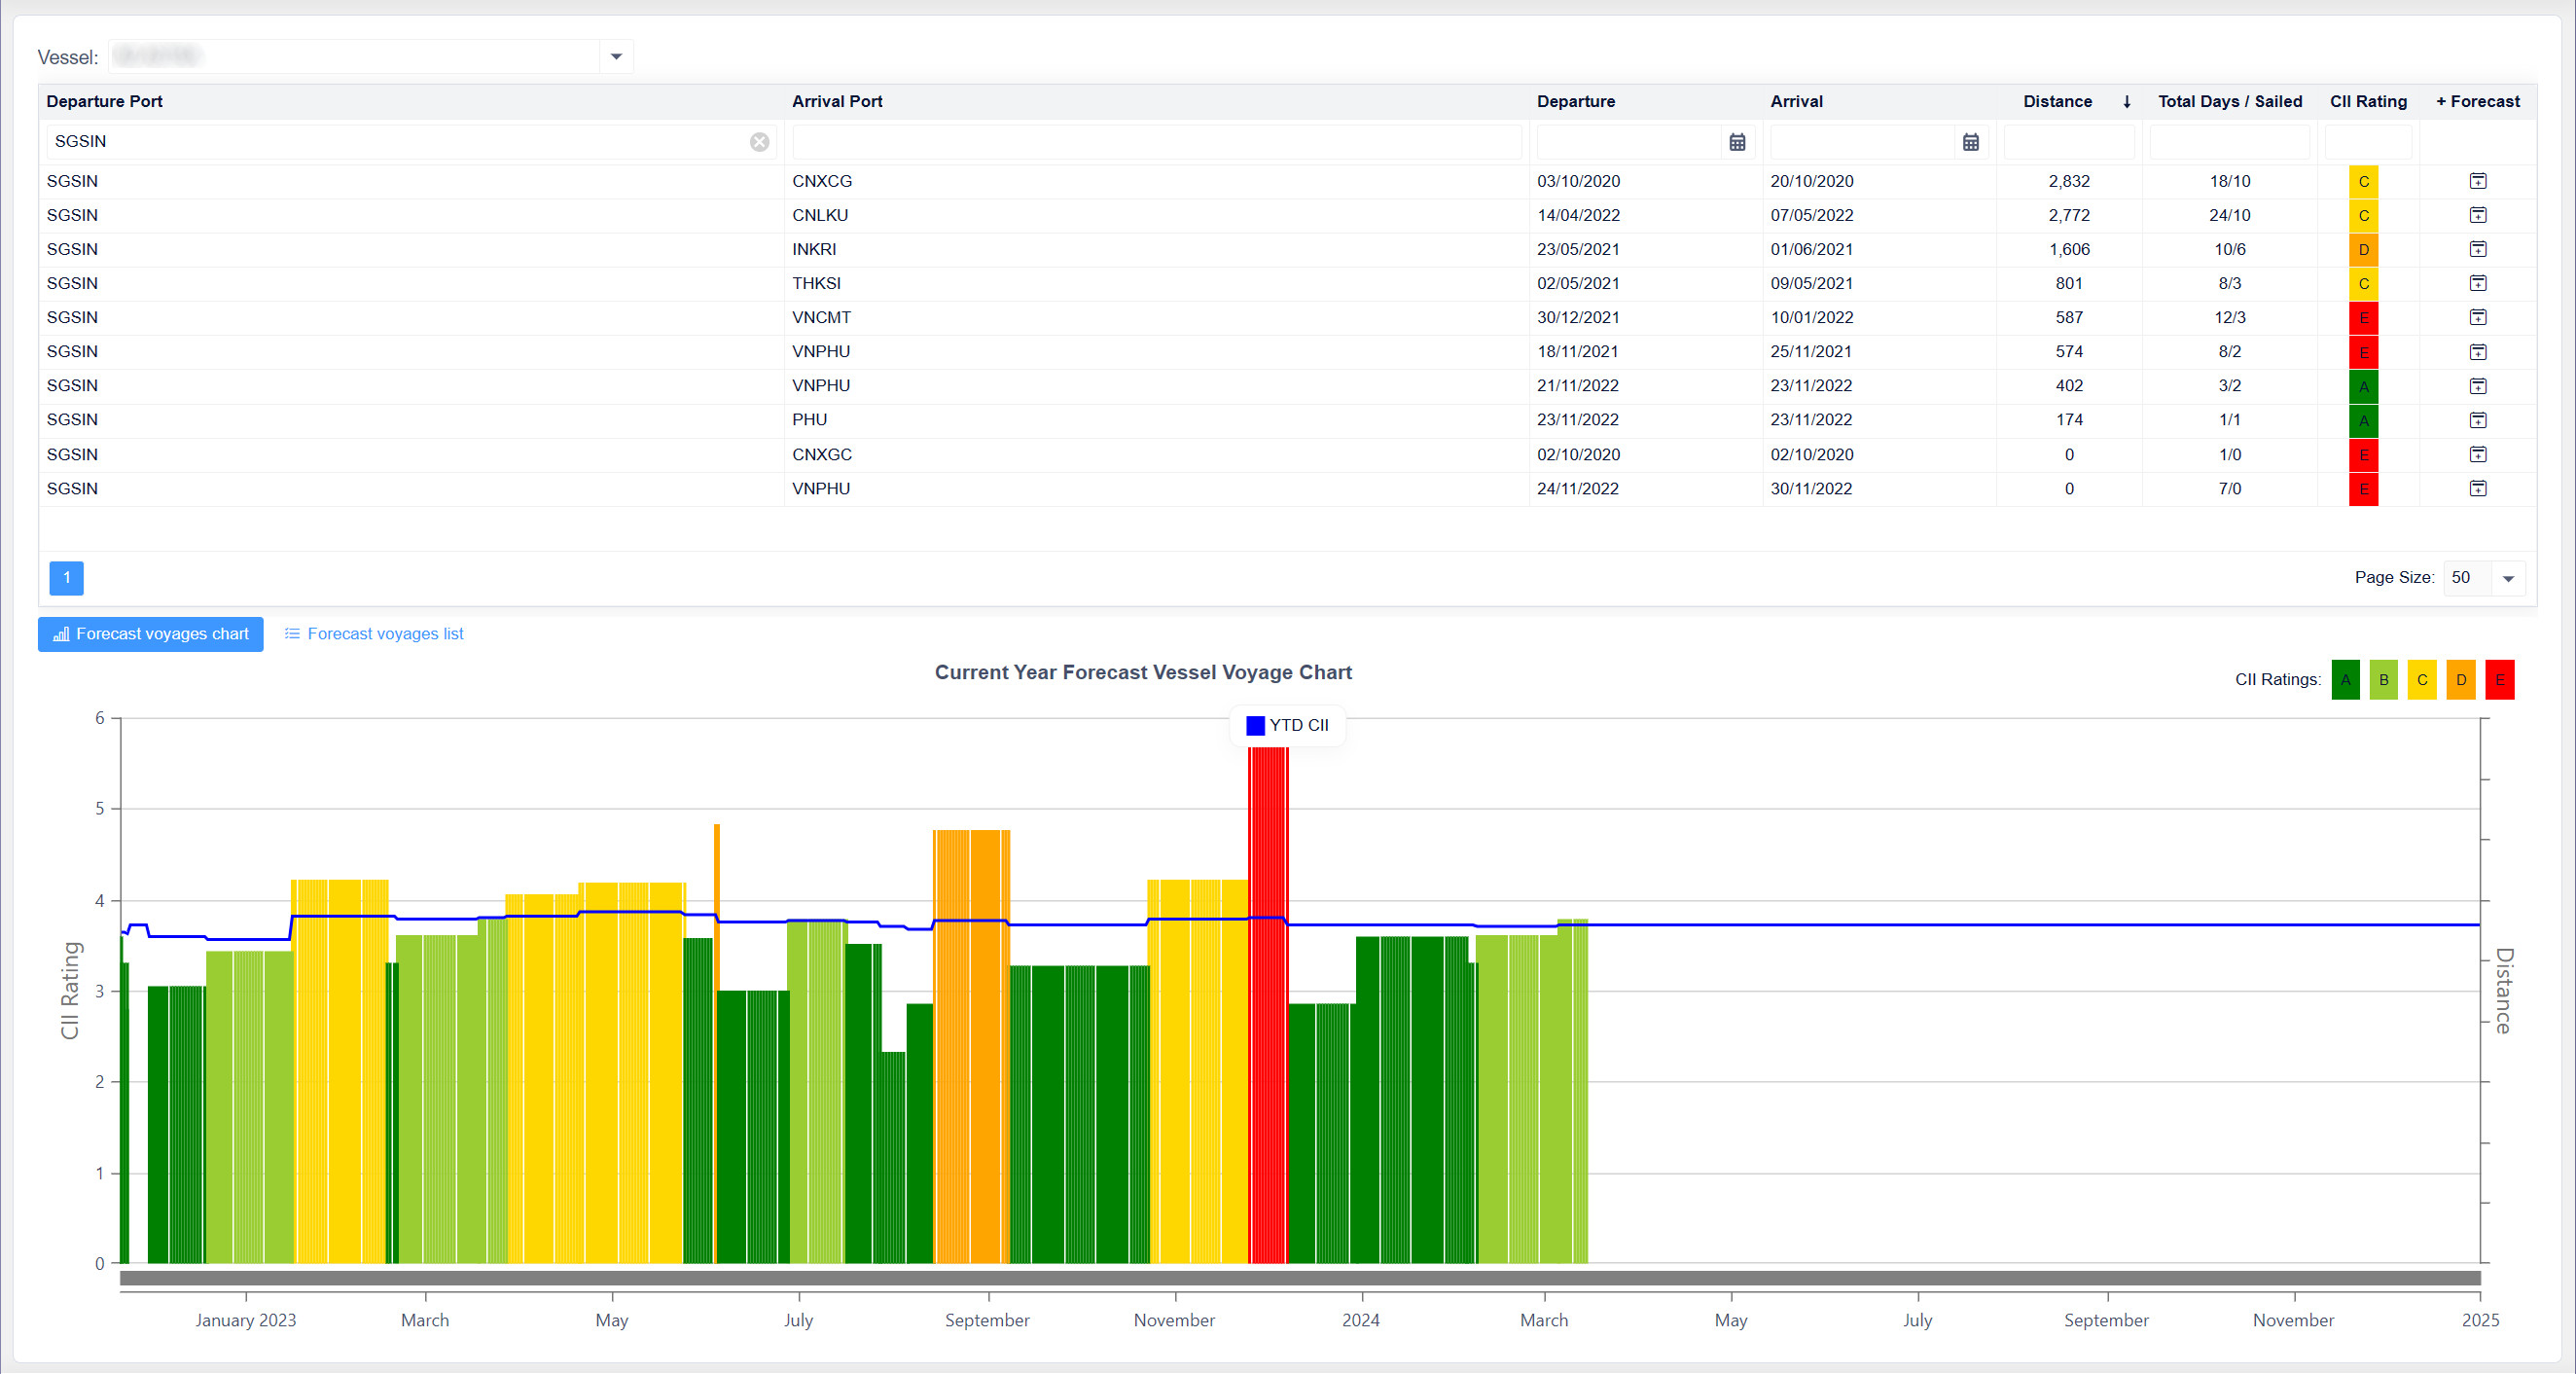Add forecast for SGSIN to THKSI voyage

2477,283
